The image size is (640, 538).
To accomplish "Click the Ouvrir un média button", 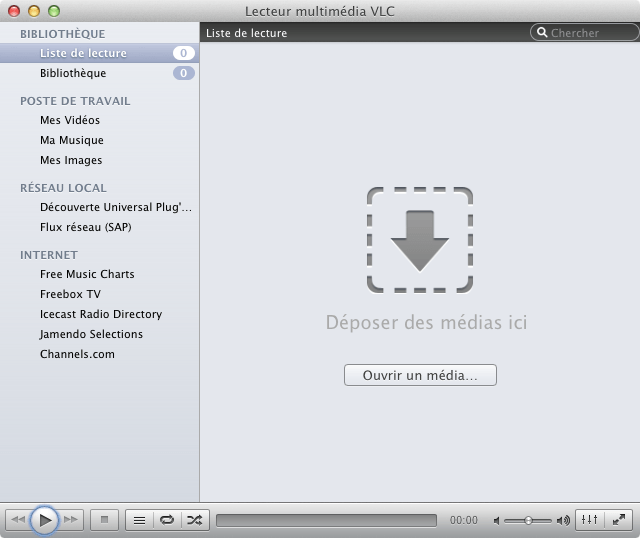I will (x=420, y=375).
